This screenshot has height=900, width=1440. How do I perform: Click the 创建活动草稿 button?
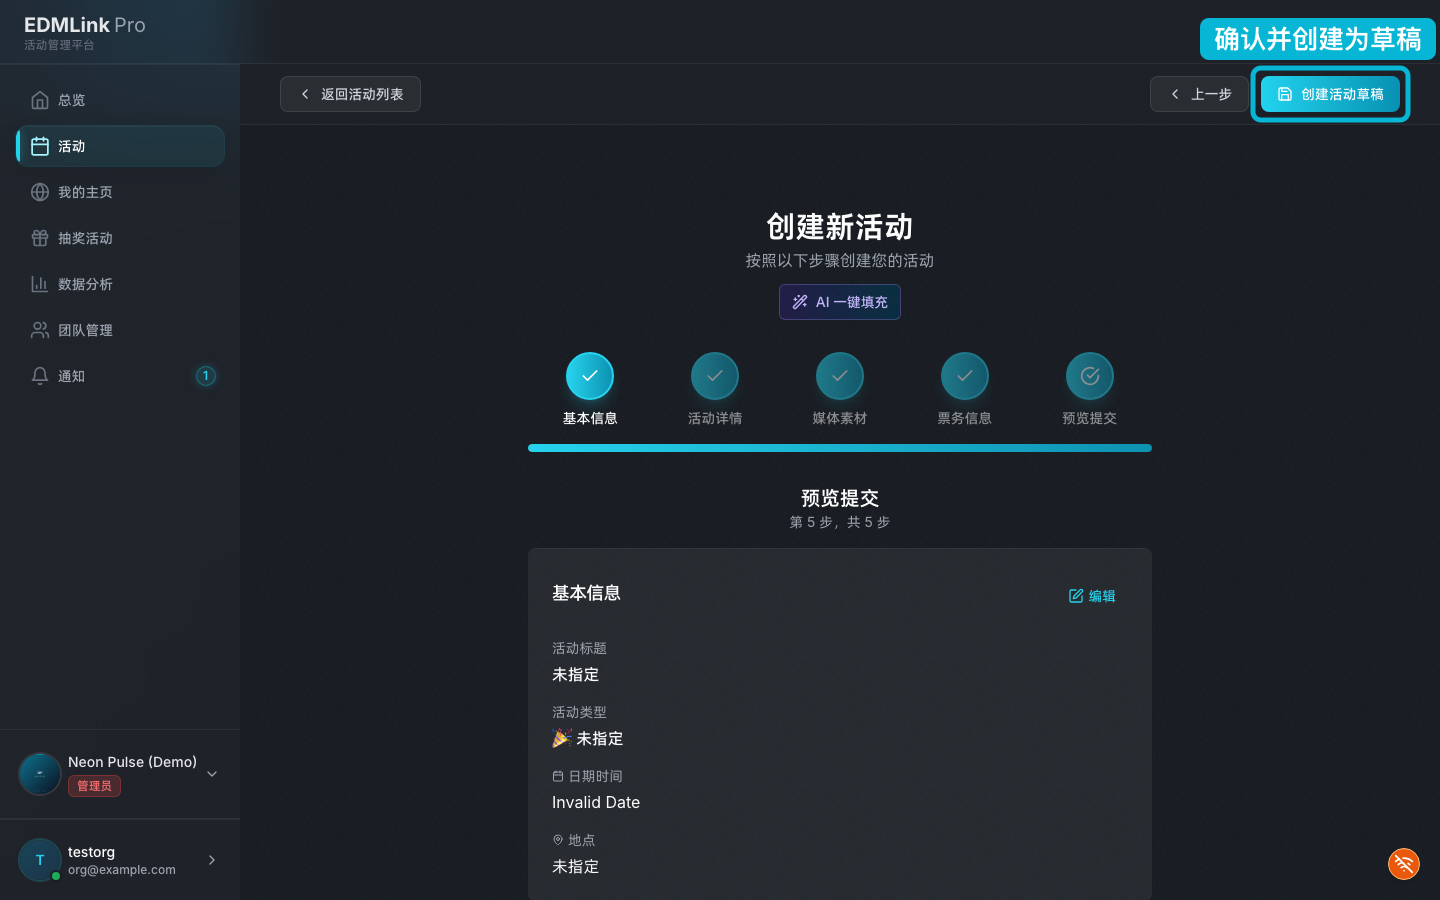pyautogui.click(x=1330, y=94)
